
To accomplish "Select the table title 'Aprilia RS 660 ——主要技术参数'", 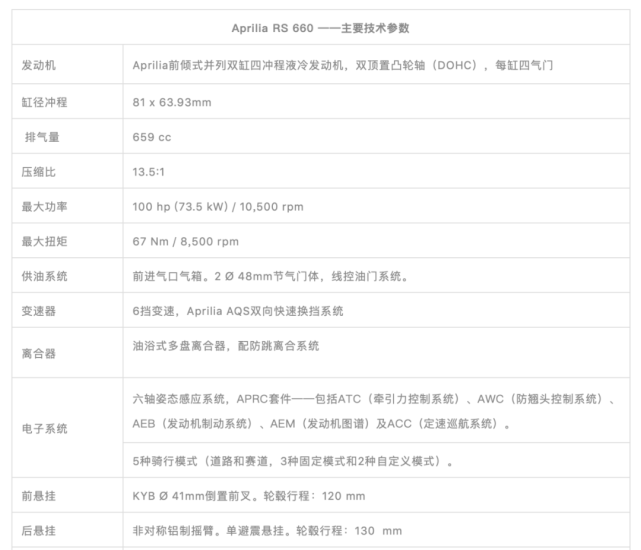I will (x=320, y=28).
